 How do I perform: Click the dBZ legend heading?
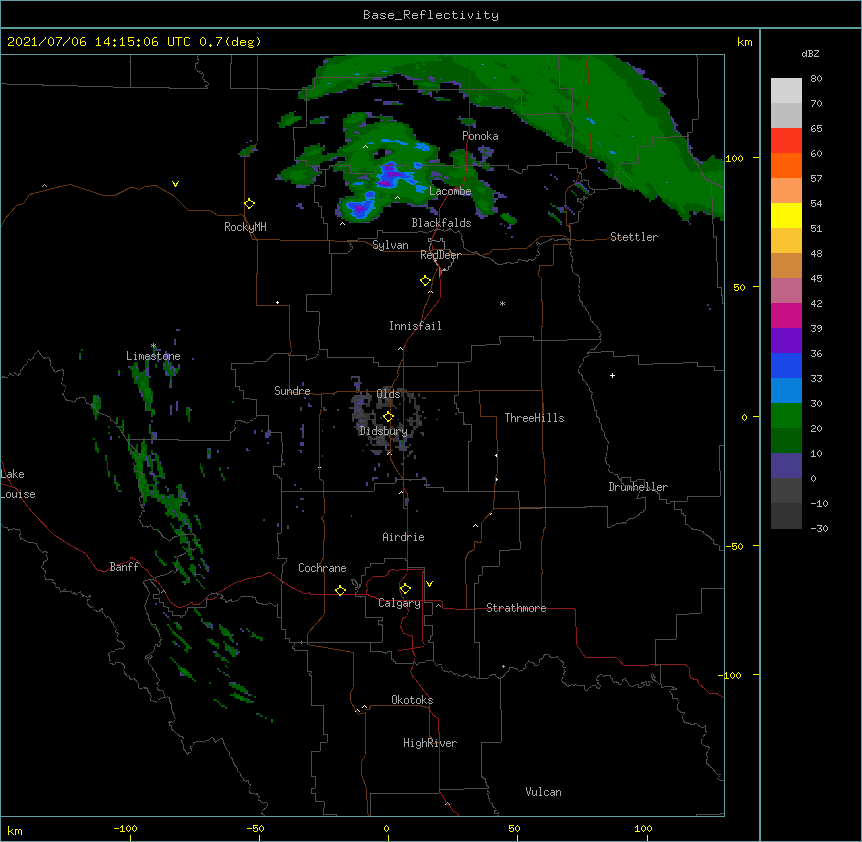pyautogui.click(x=810, y=53)
